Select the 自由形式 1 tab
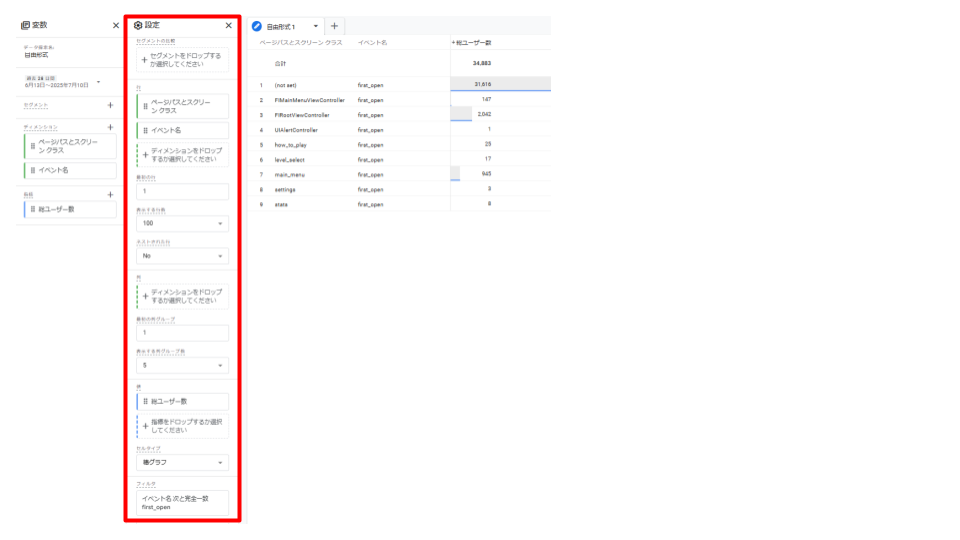The height and width of the screenshot is (540, 960). (280, 27)
